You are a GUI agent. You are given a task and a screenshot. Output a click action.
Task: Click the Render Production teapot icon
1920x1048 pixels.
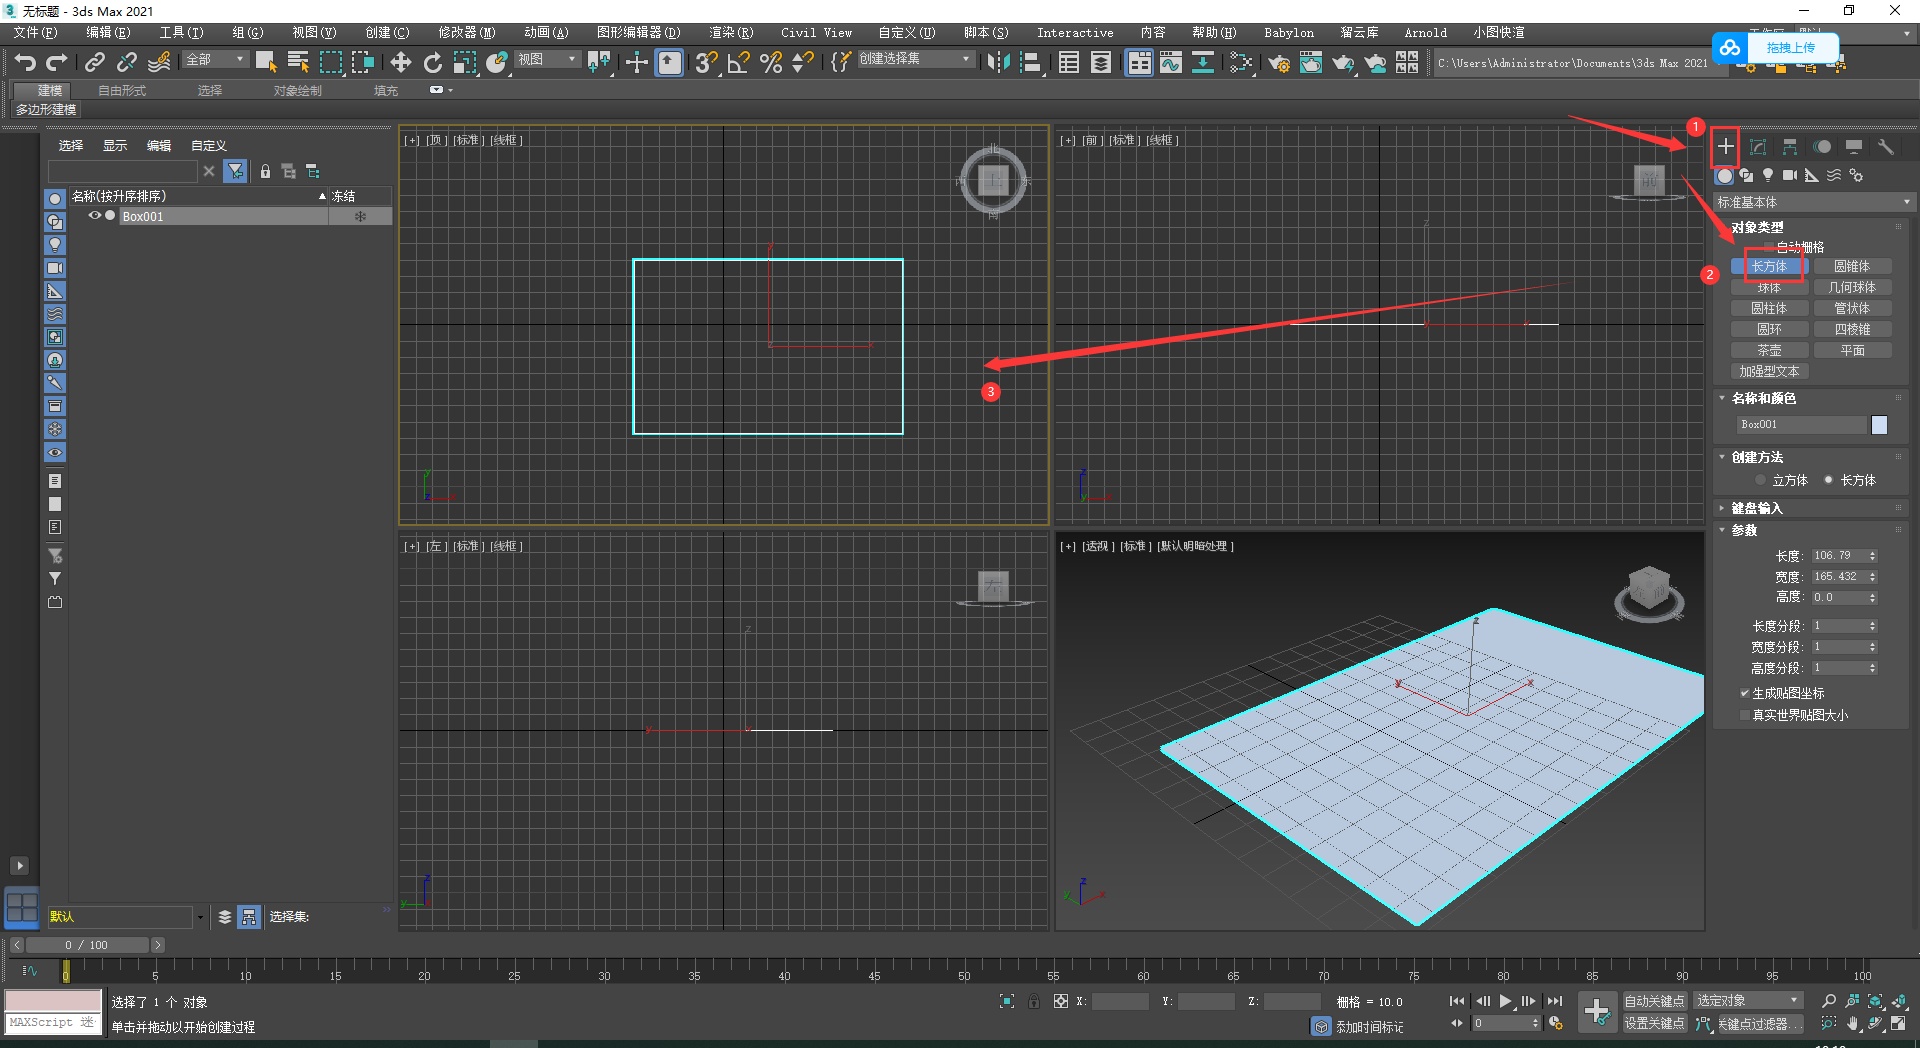click(1343, 63)
